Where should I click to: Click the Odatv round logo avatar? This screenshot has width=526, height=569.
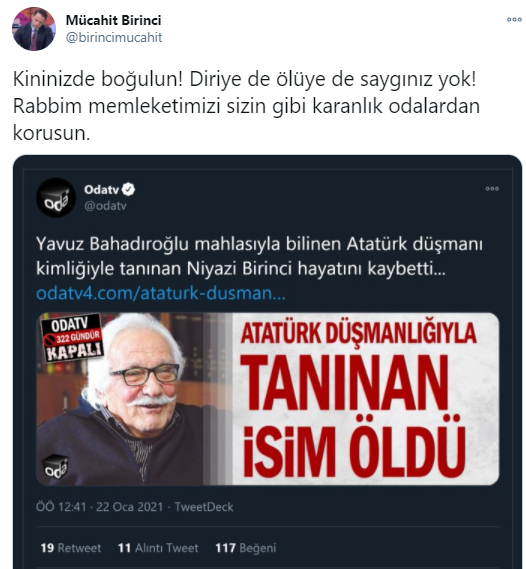56,197
